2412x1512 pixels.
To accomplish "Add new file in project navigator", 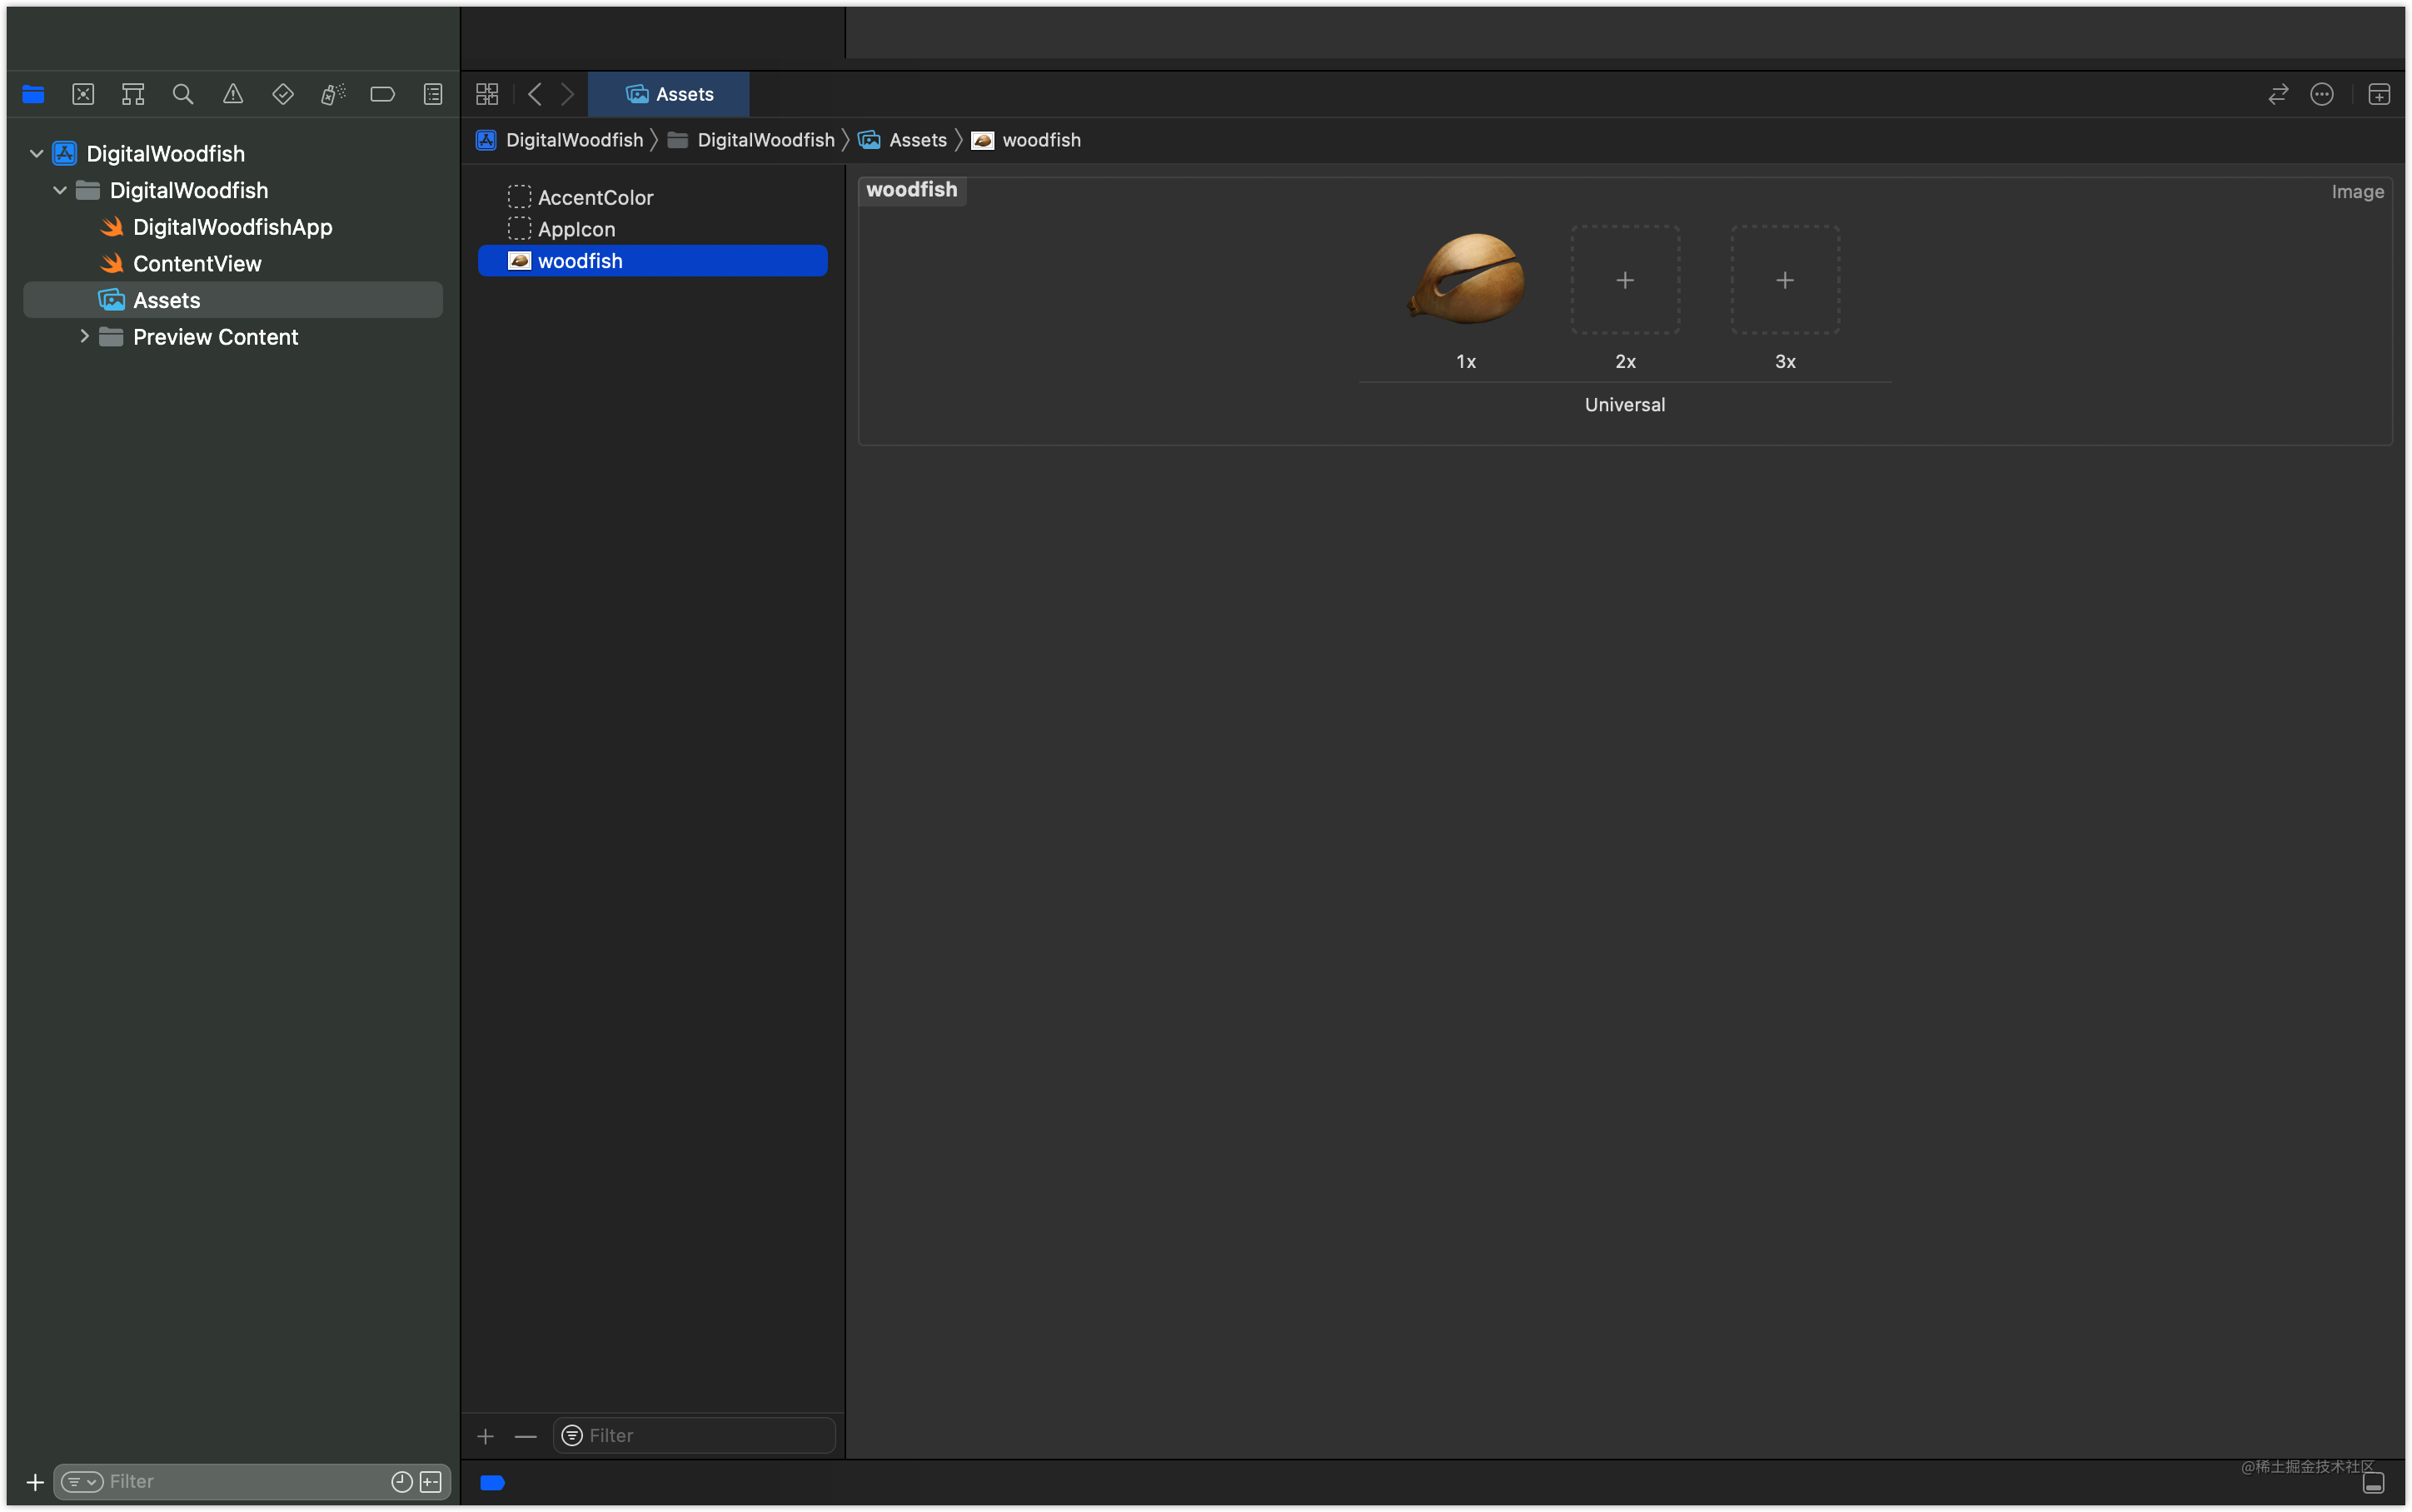I will [x=35, y=1482].
